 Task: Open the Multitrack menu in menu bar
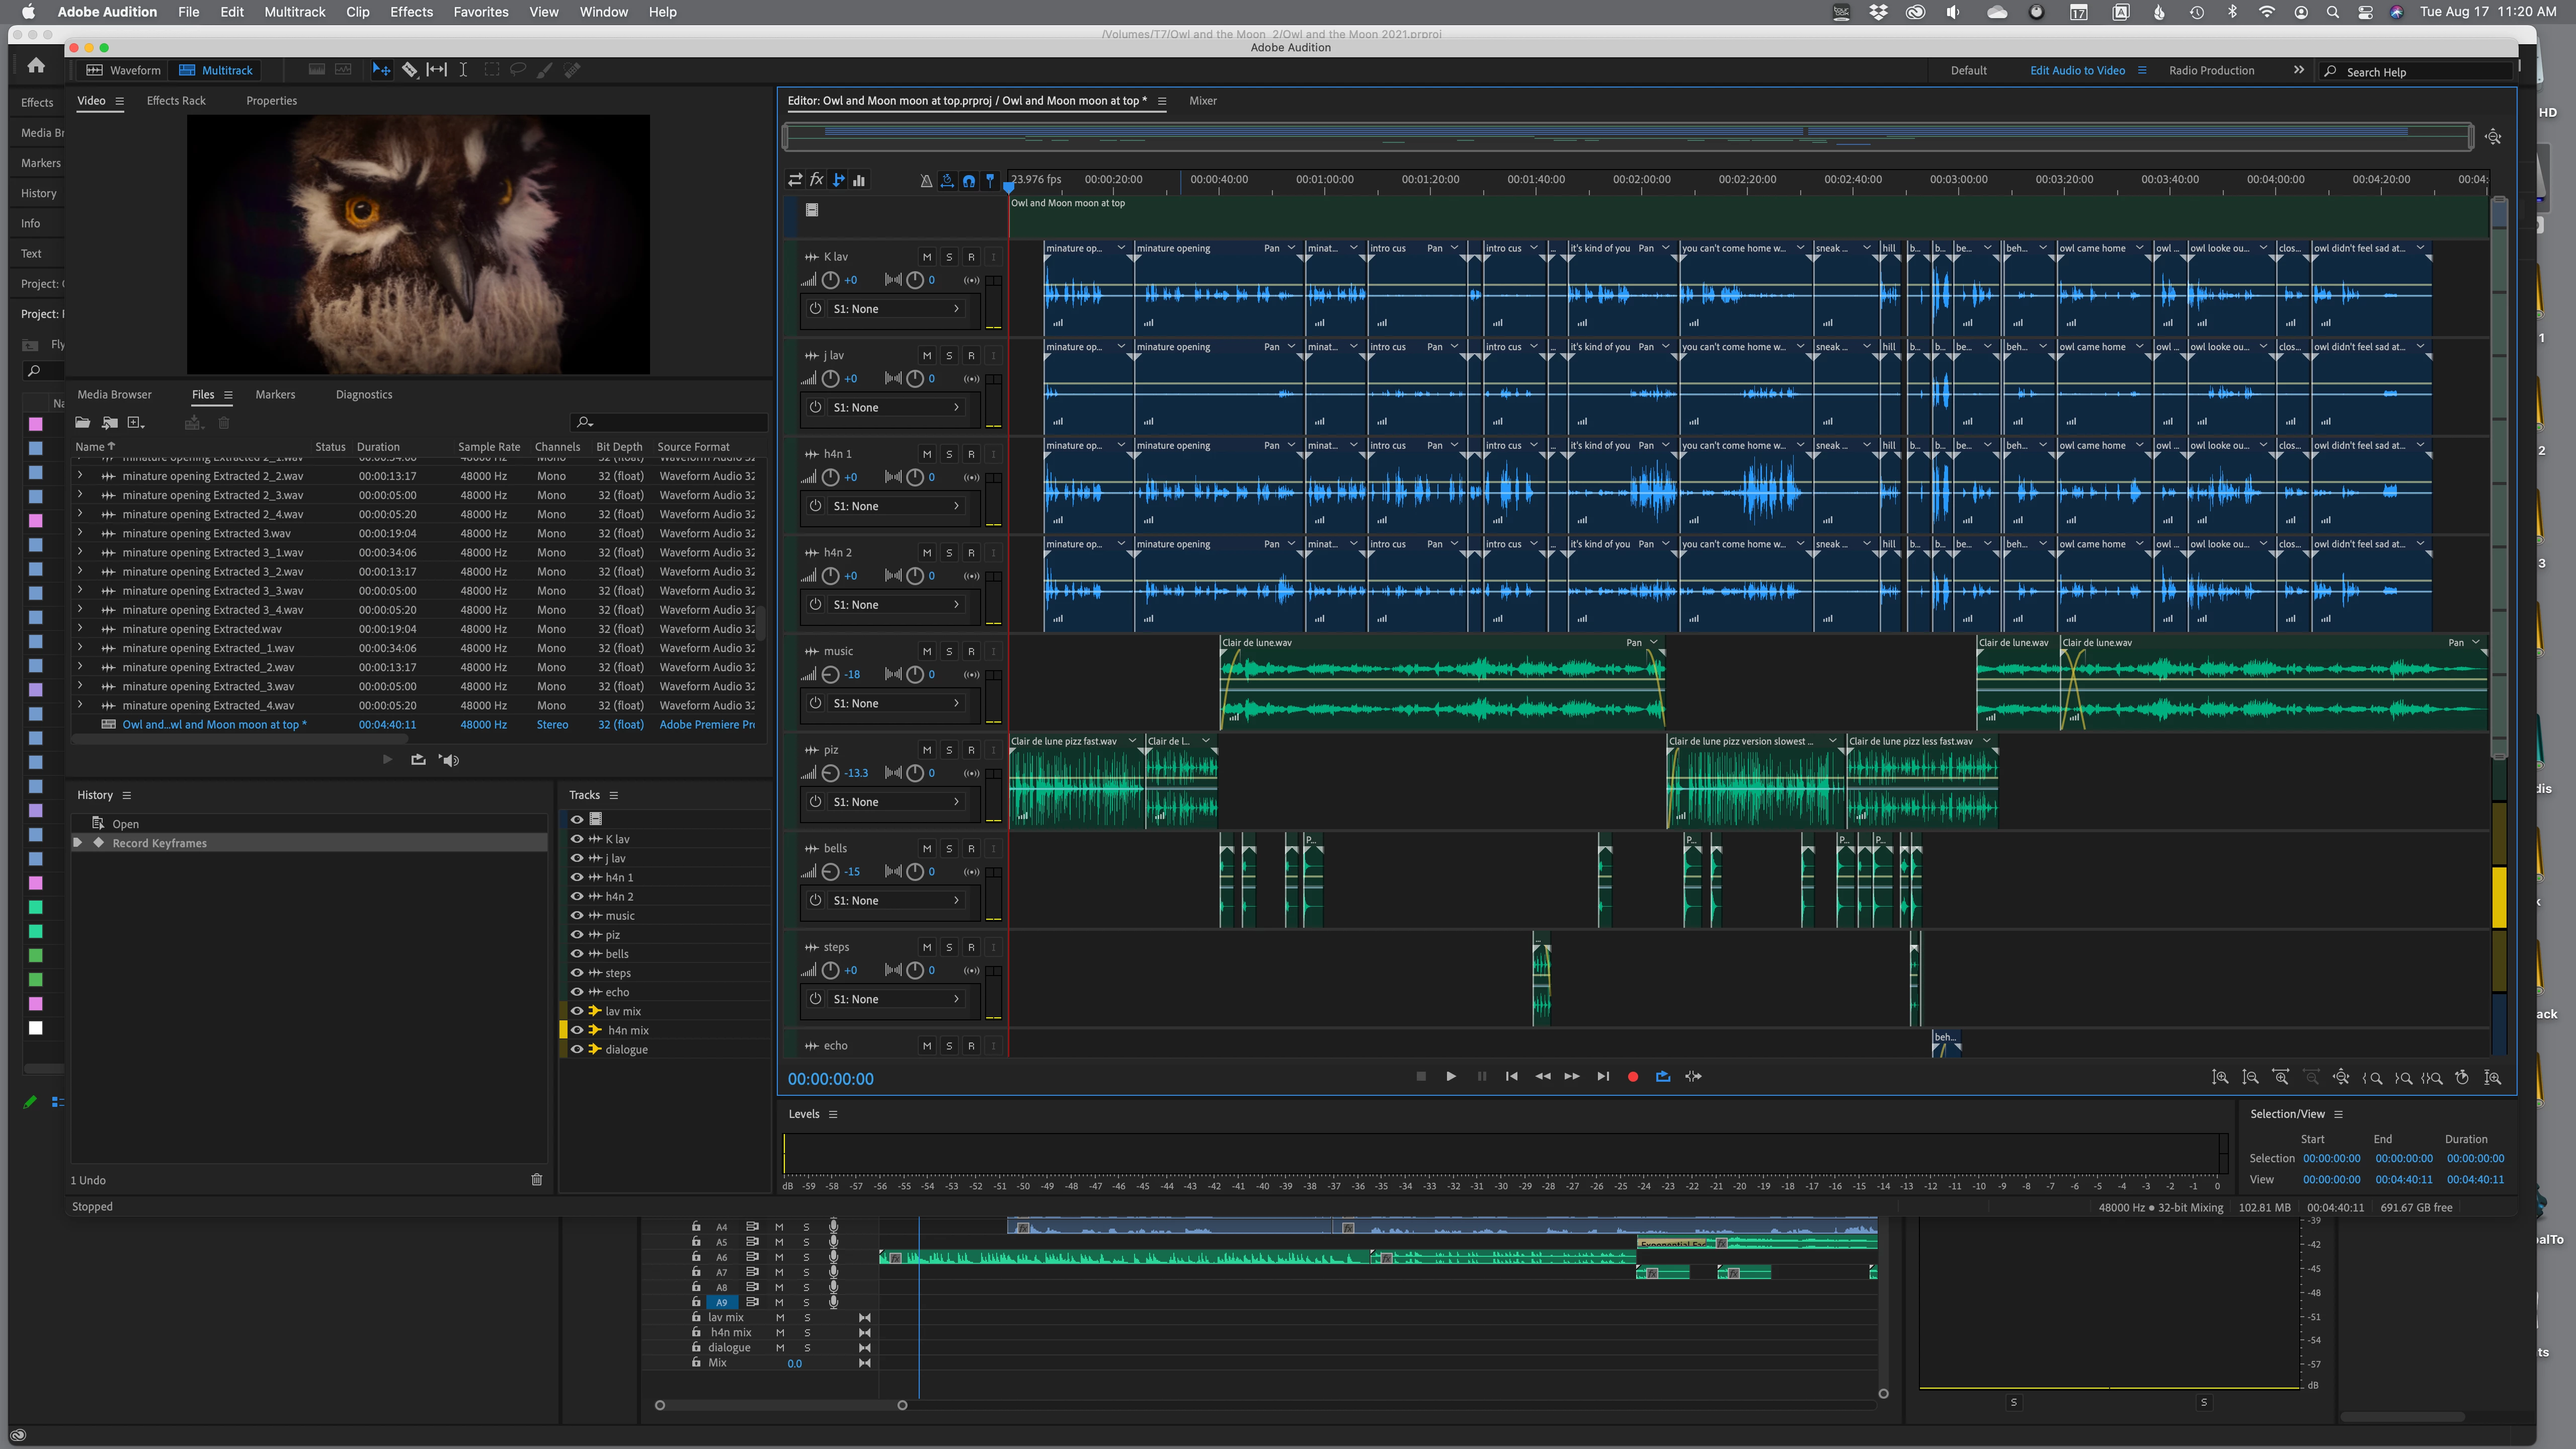[x=294, y=12]
